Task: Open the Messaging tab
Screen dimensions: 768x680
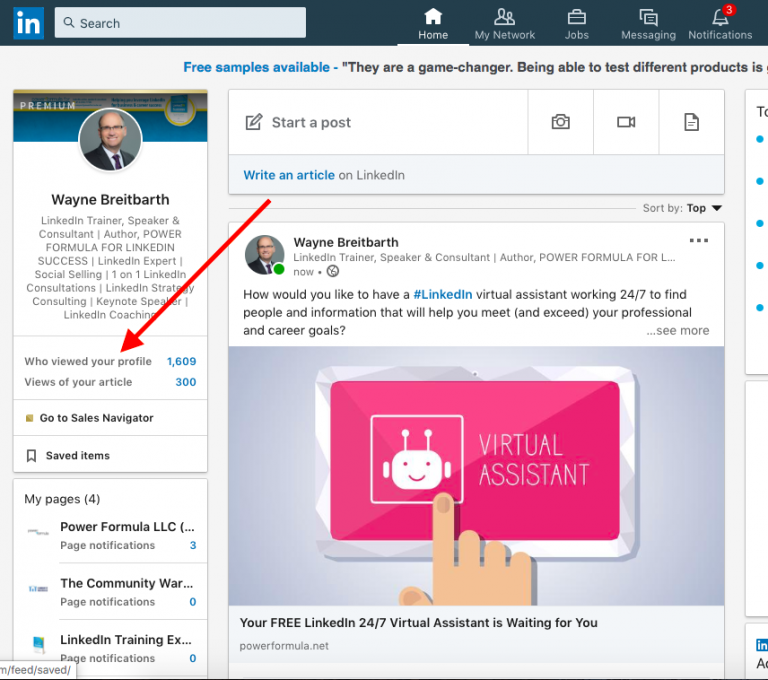Action: pyautogui.click(x=648, y=24)
